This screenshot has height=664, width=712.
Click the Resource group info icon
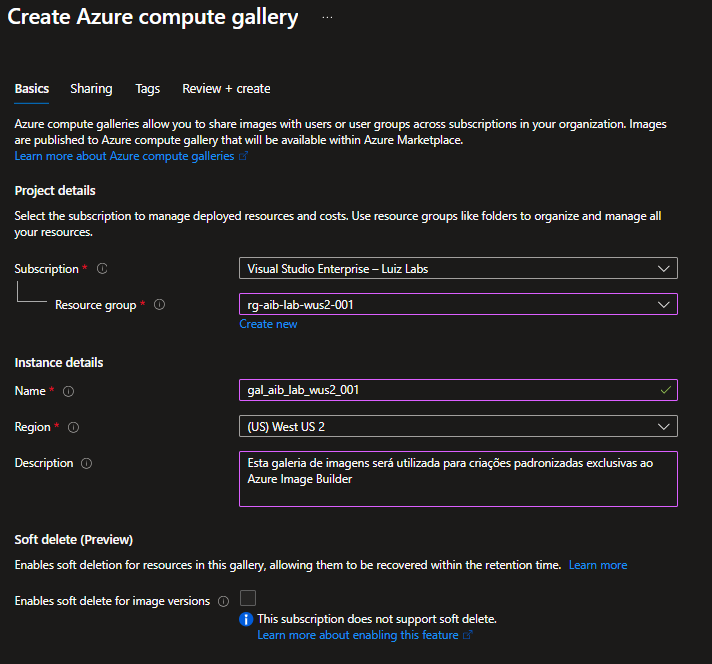159,305
